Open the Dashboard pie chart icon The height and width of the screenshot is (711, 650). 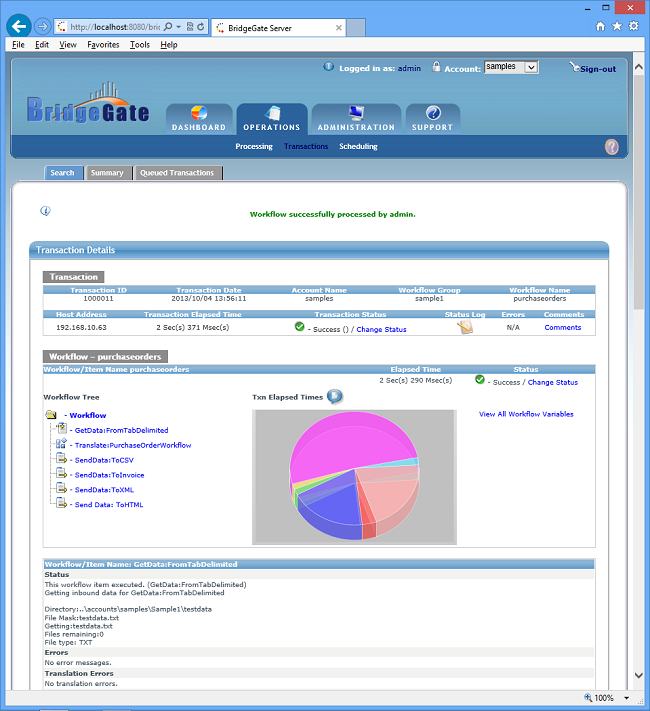click(198, 113)
